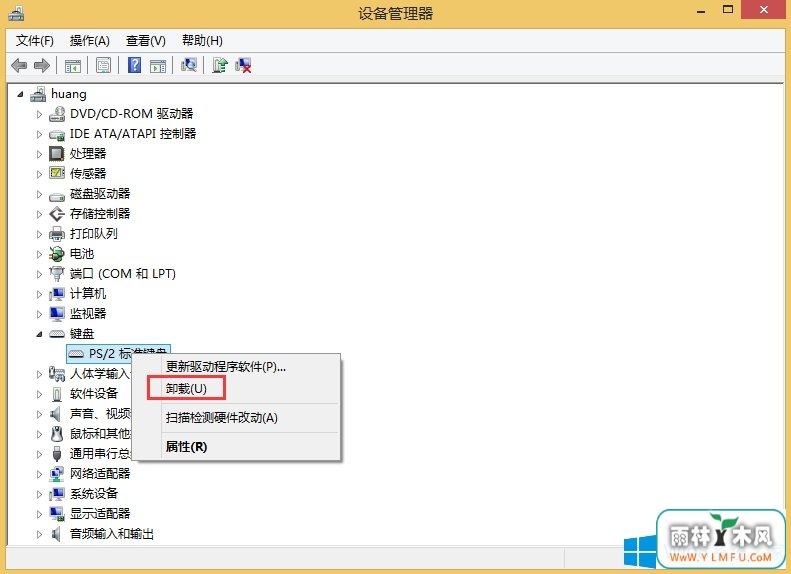Click the 设备管理器 title bar icon
This screenshot has height=574, width=791.
coord(16,13)
